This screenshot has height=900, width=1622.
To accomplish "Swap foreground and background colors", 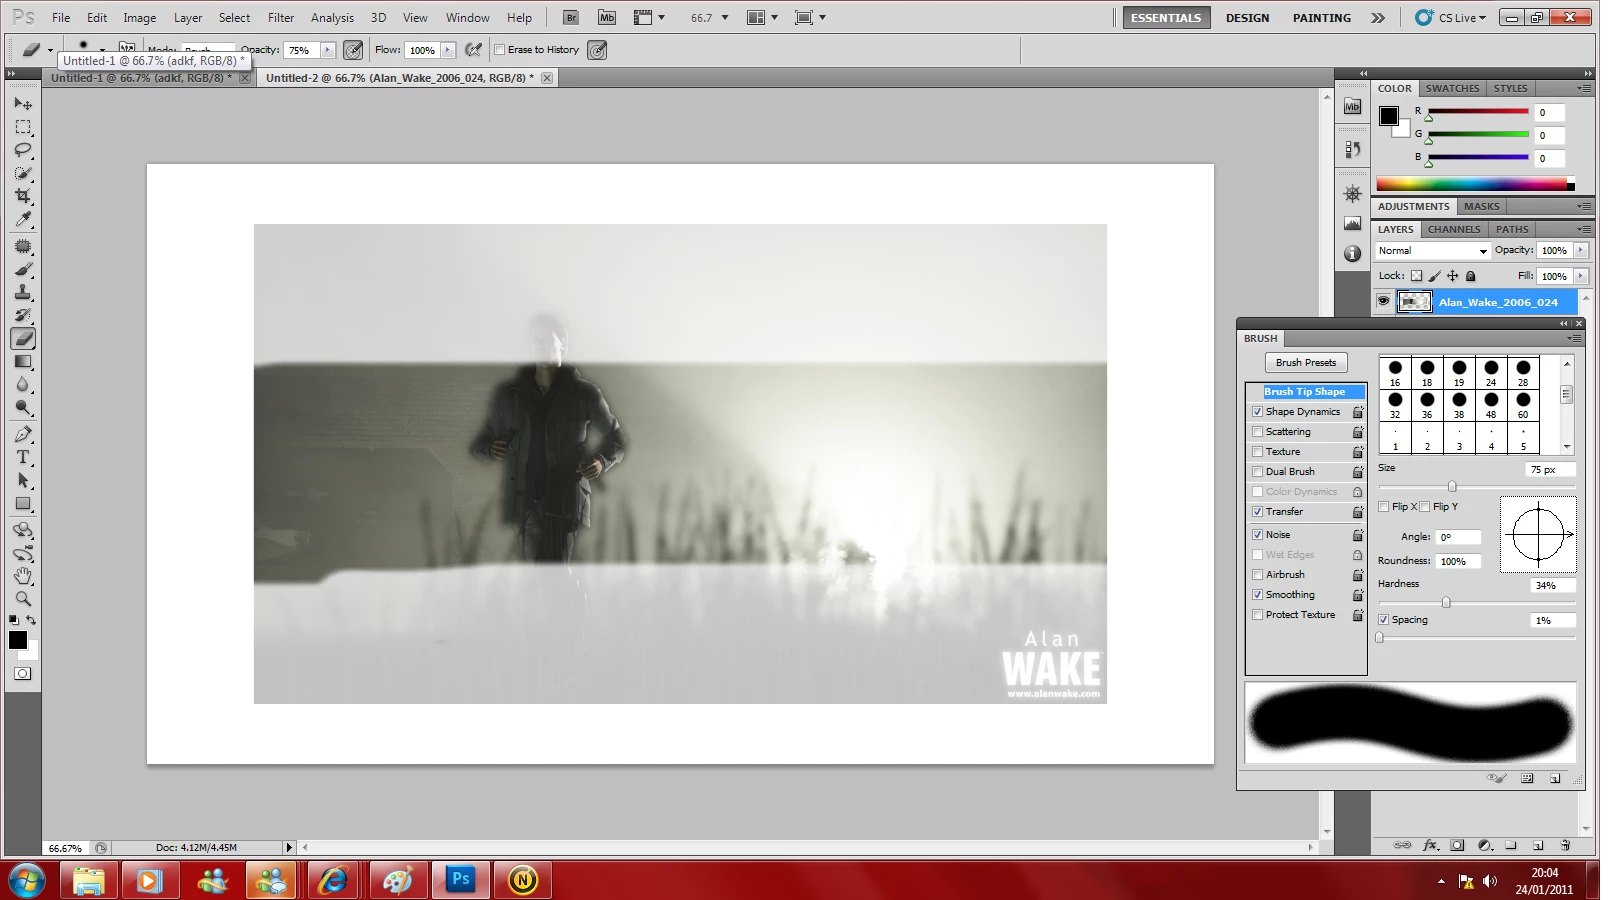I will click(31, 620).
